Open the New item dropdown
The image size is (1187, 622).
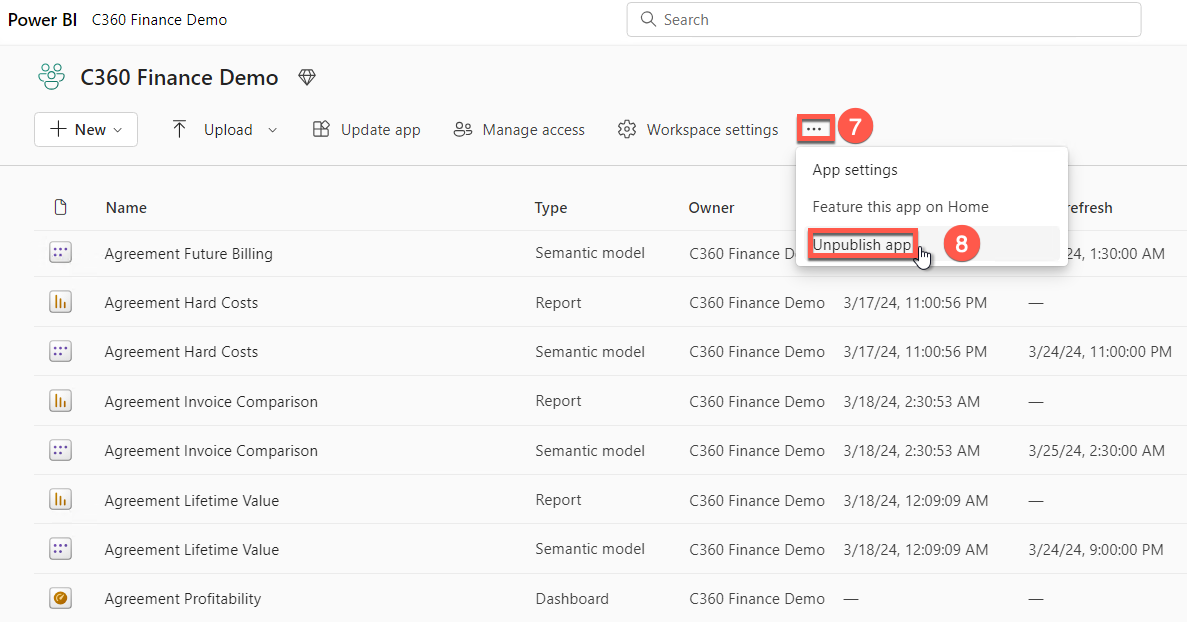[86, 130]
